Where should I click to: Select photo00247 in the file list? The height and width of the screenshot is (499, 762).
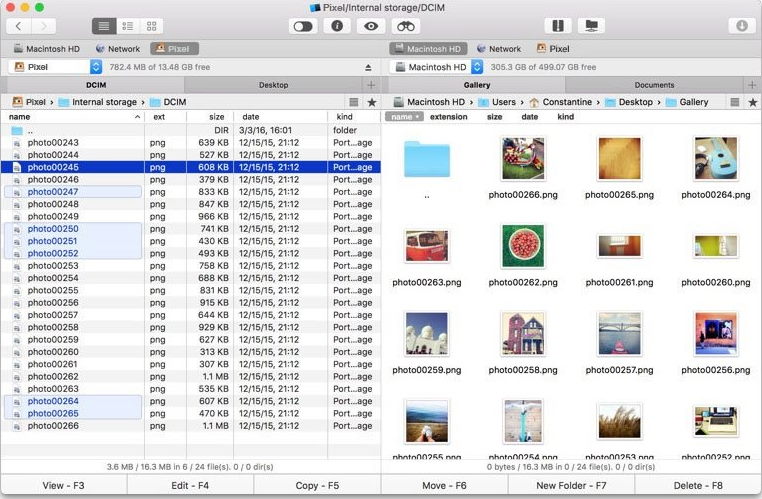pos(190,192)
